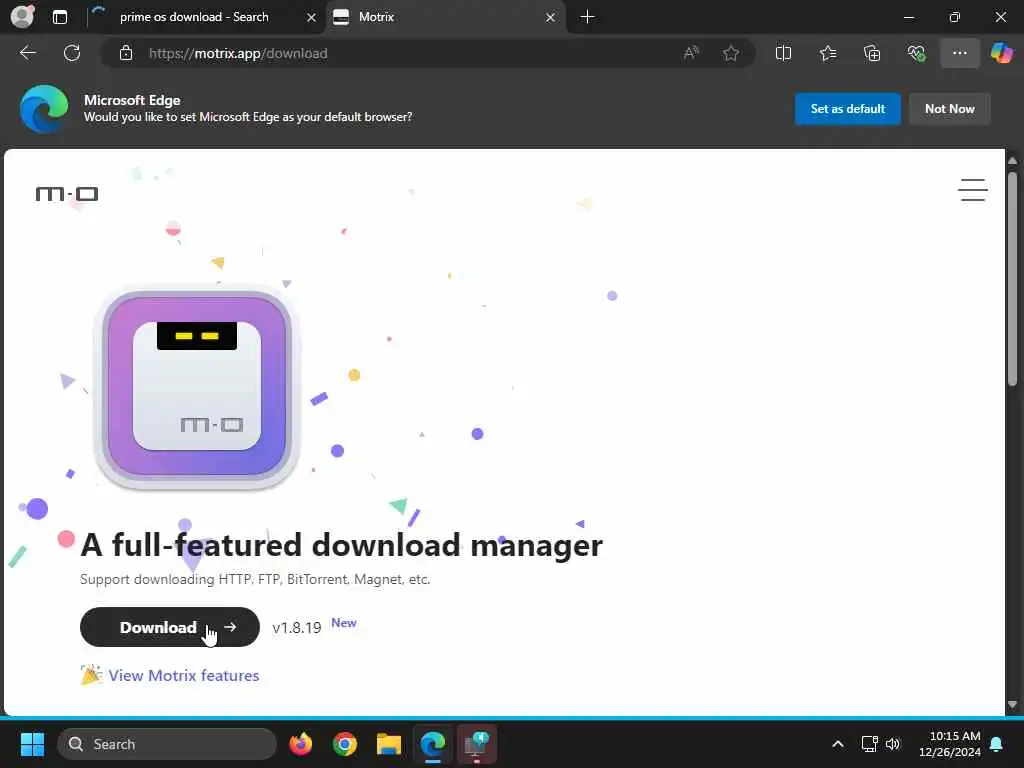The width and height of the screenshot is (1024, 768).
Task: Go back to the previous page
Action: coord(28,53)
